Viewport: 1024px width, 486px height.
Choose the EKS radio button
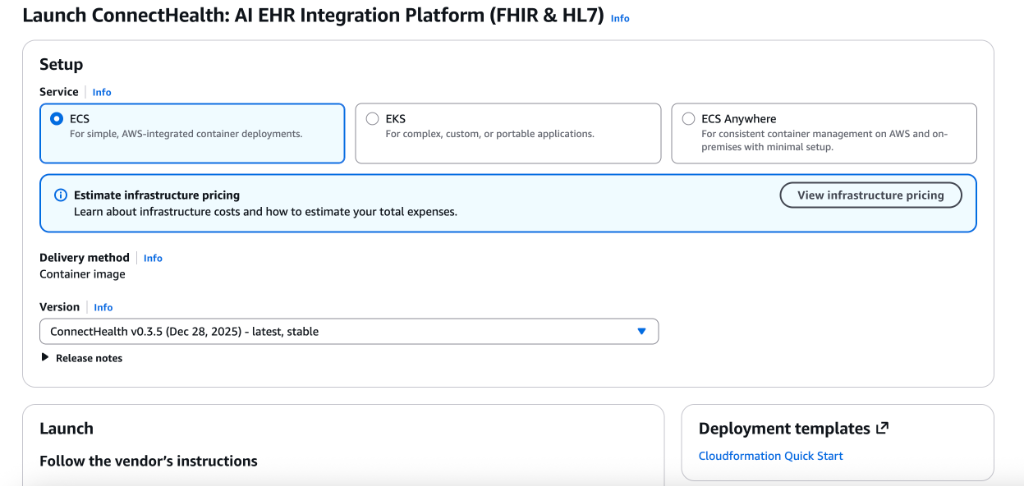[x=372, y=118]
